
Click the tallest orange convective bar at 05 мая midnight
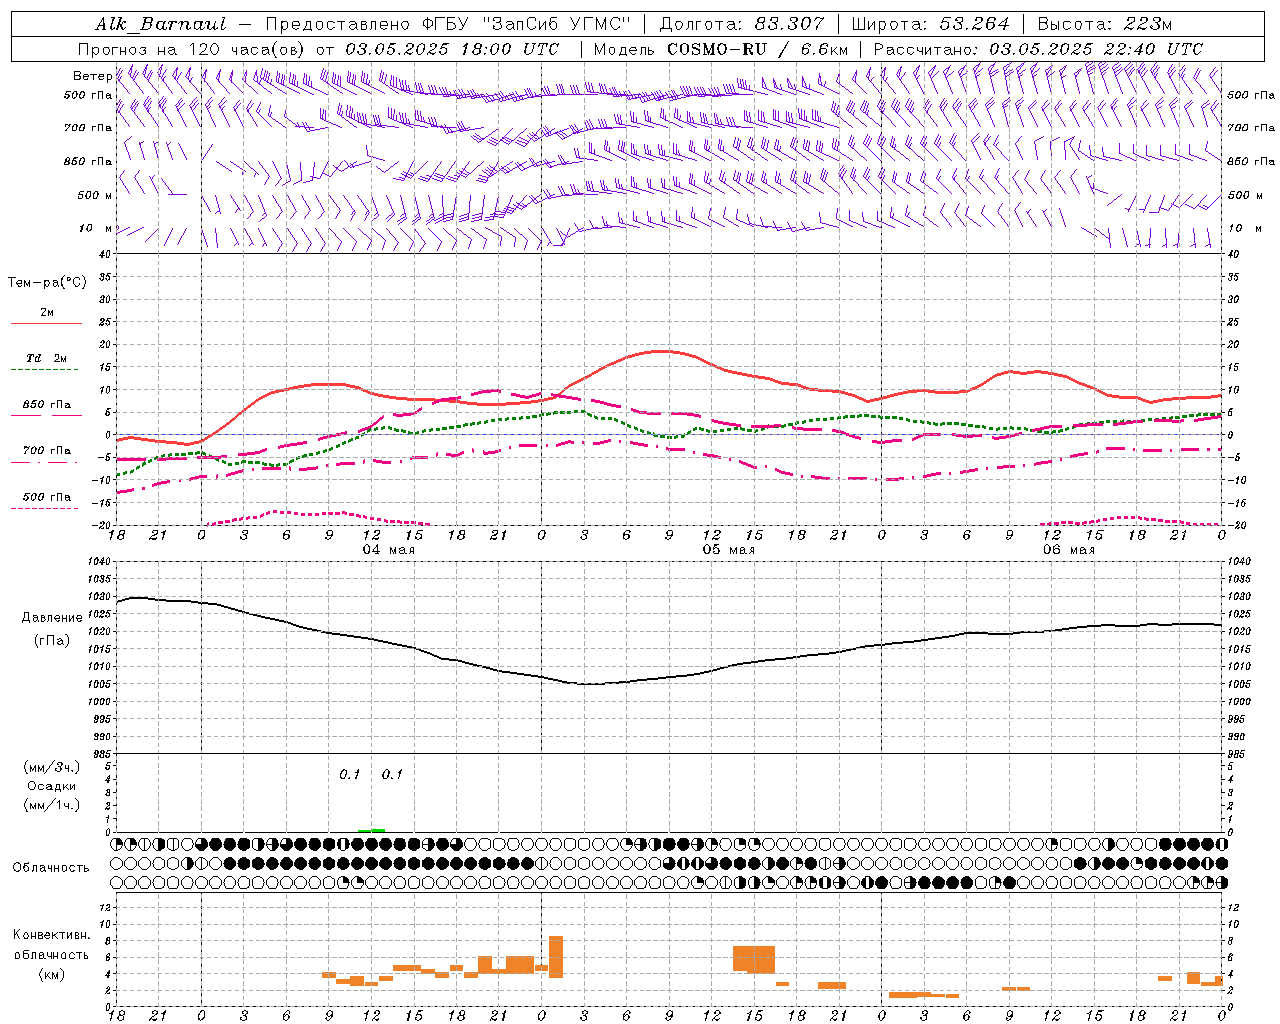(556, 957)
